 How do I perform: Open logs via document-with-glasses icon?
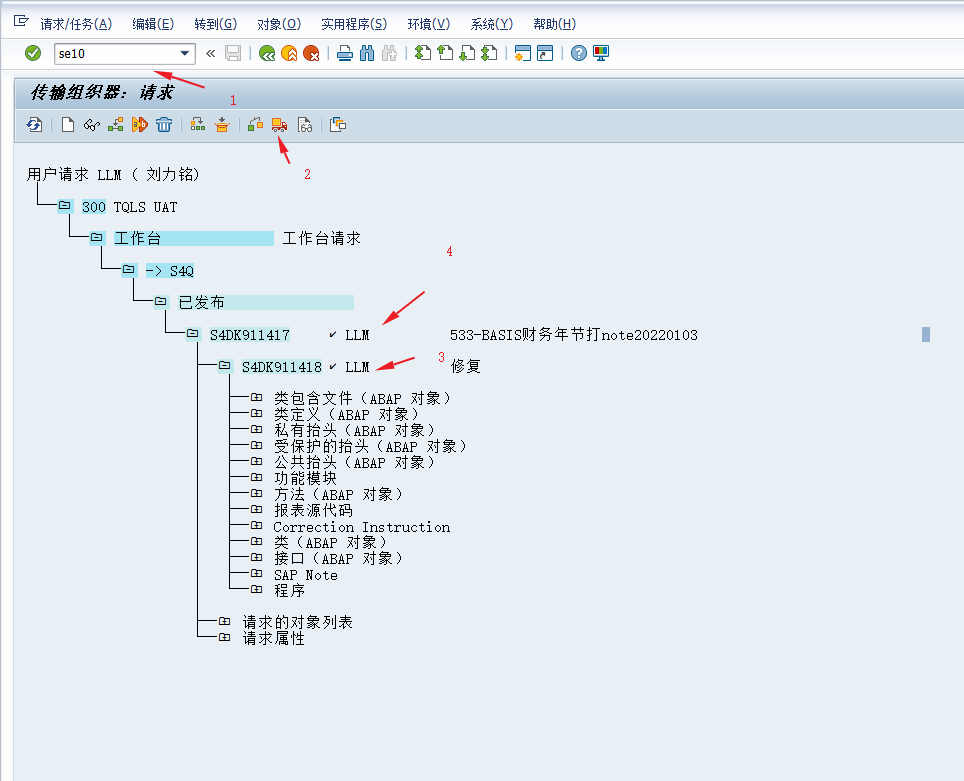coord(304,125)
